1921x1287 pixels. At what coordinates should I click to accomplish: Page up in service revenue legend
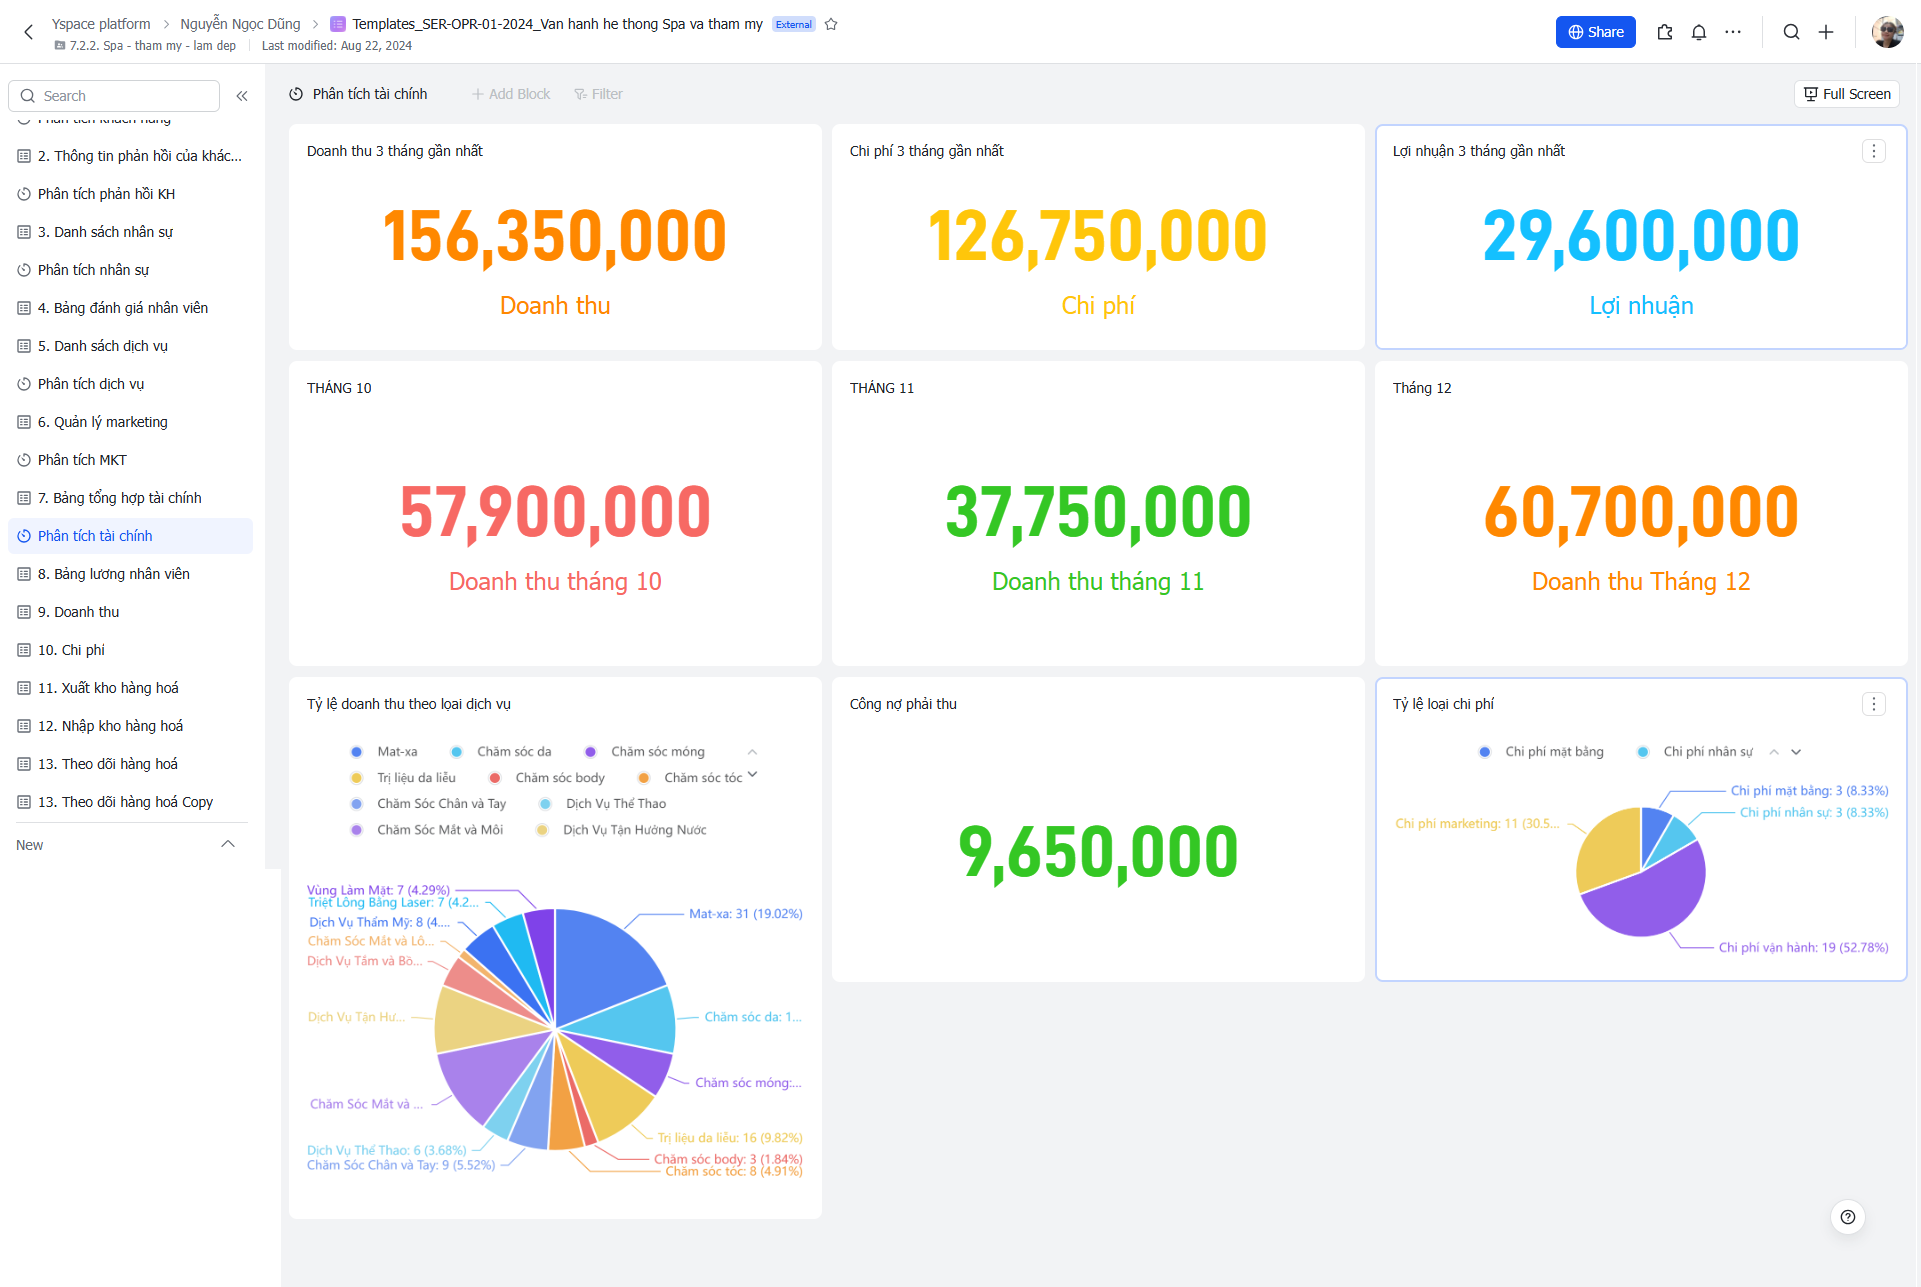coord(753,752)
